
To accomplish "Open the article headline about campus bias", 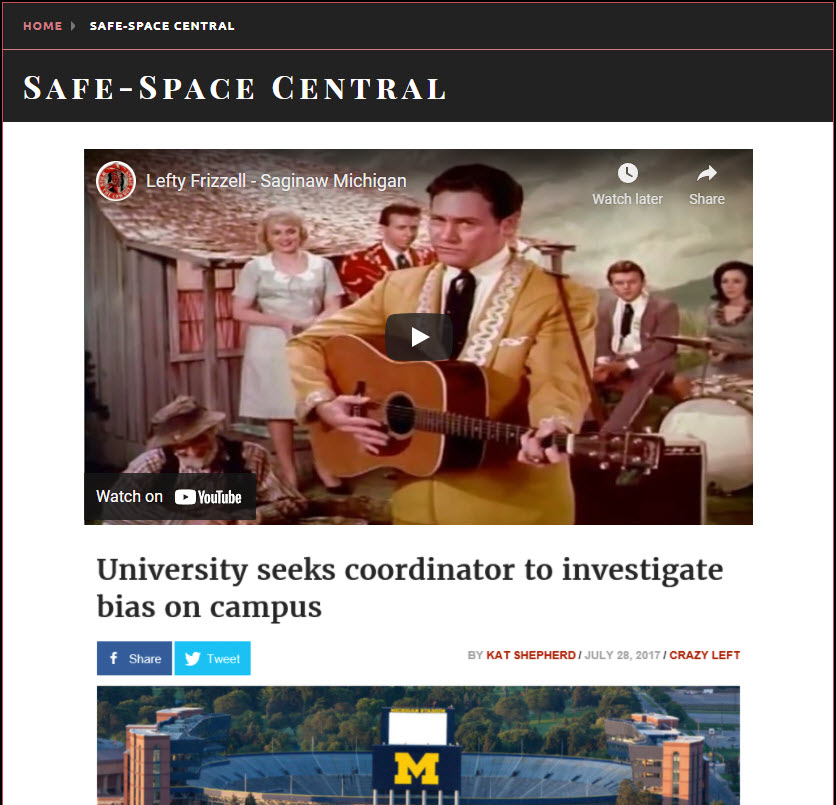I will coord(409,587).
